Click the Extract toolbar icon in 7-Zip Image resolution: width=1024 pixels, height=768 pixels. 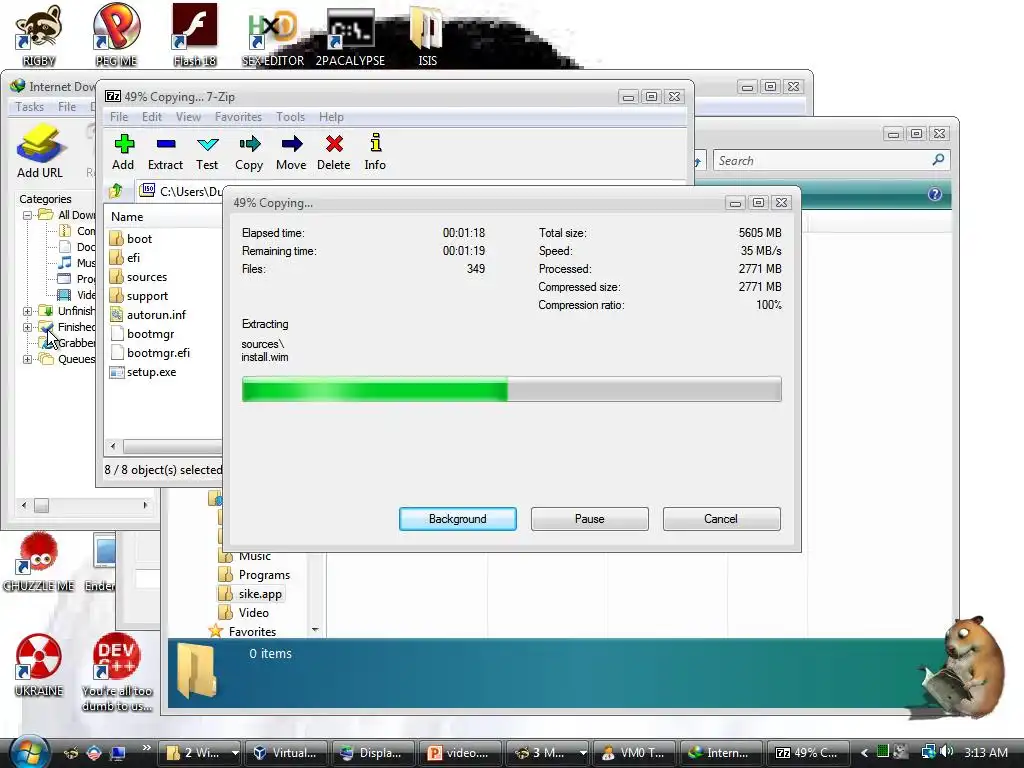[x=165, y=152]
